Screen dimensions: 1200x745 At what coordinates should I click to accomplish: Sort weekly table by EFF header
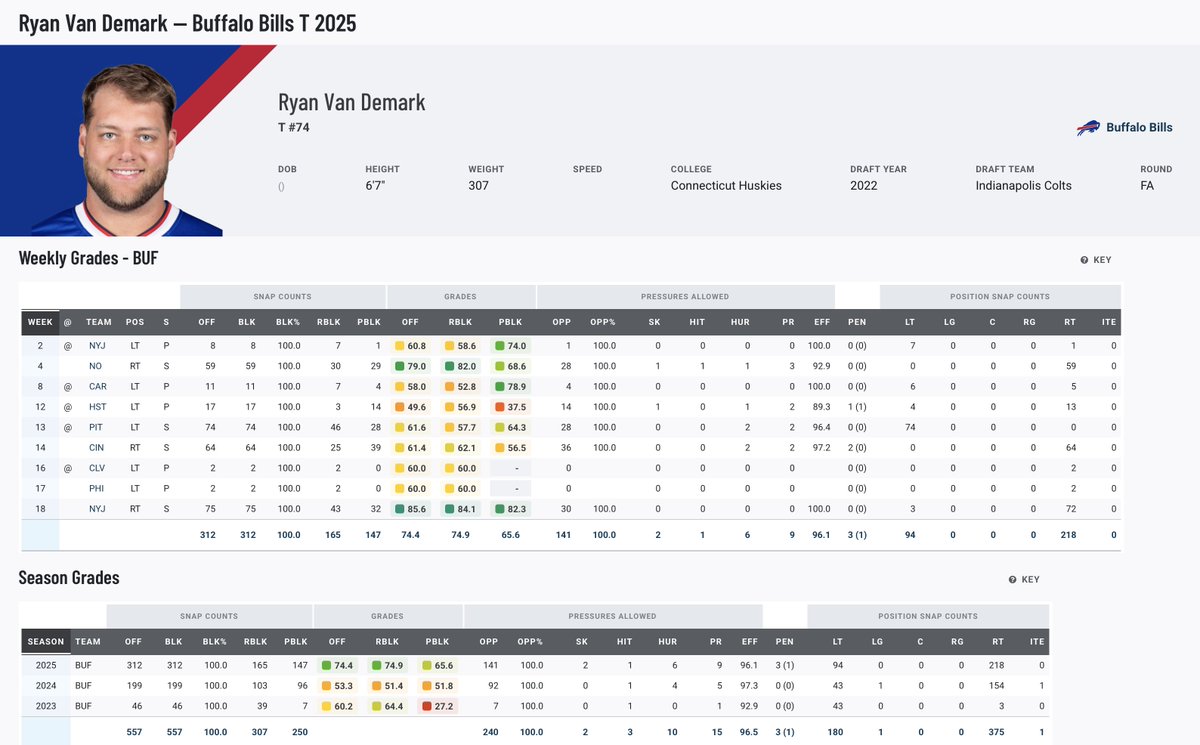click(821, 322)
